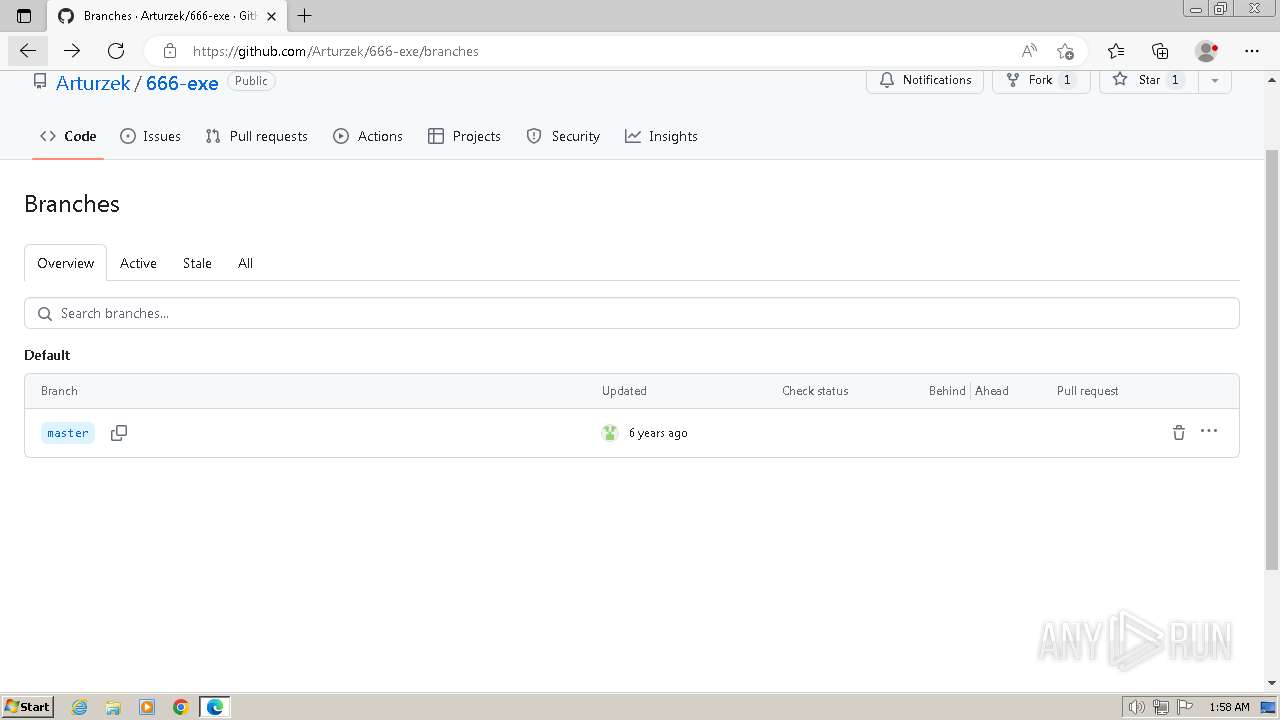Click the Notifications button
Screen dimensions: 1280x720
[925, 80]
